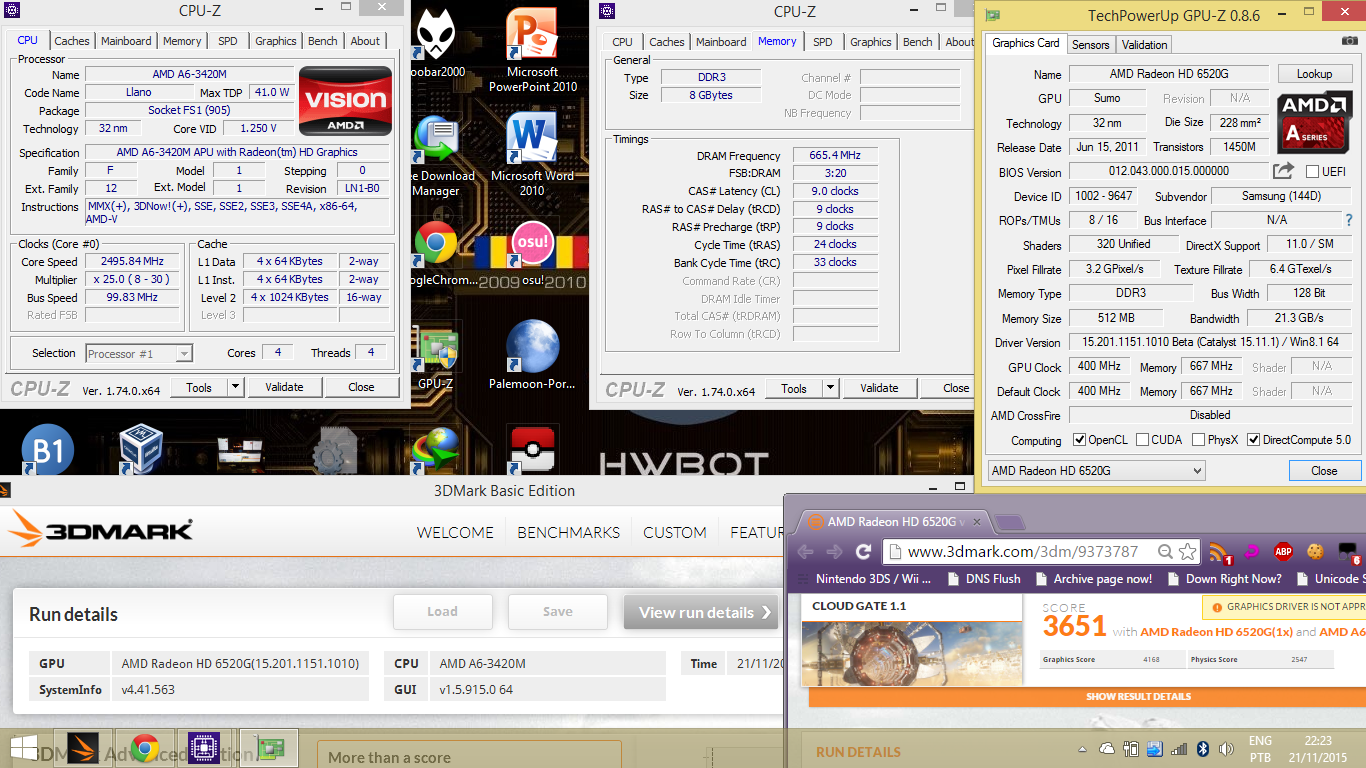Show hidden system tray icons arrow
Viewport: 1366px width, 768px height.
pos(1084,749)
